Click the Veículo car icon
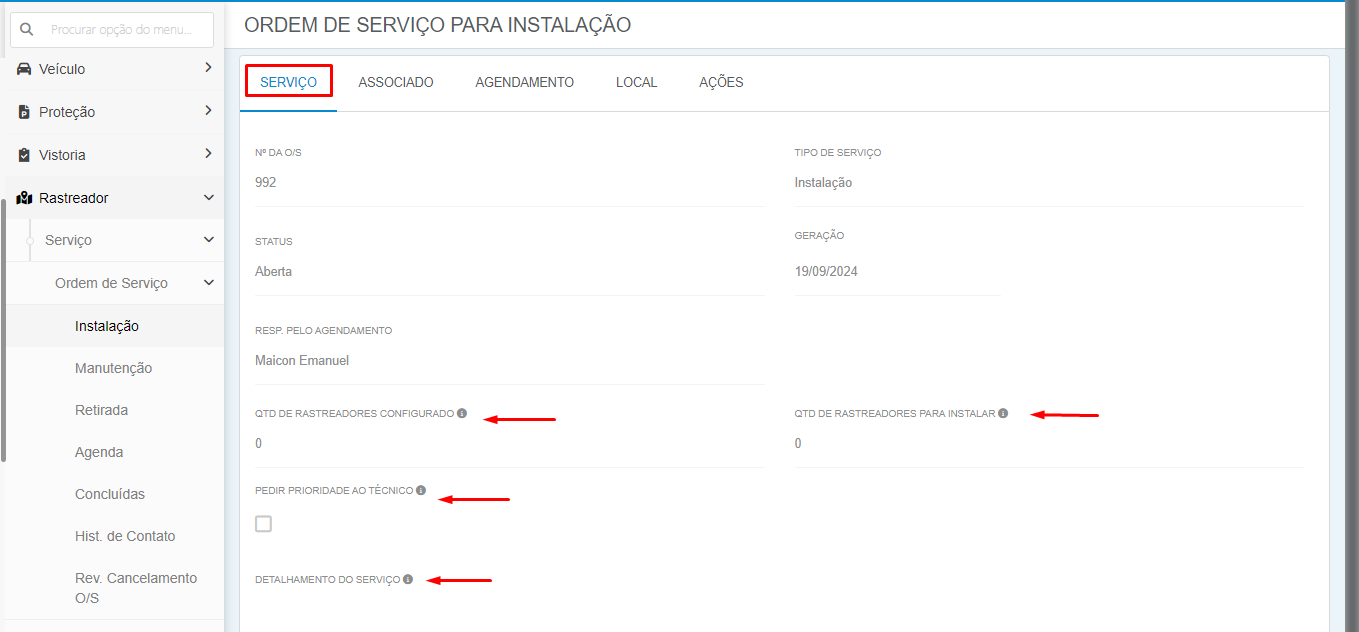 point(24,69)
